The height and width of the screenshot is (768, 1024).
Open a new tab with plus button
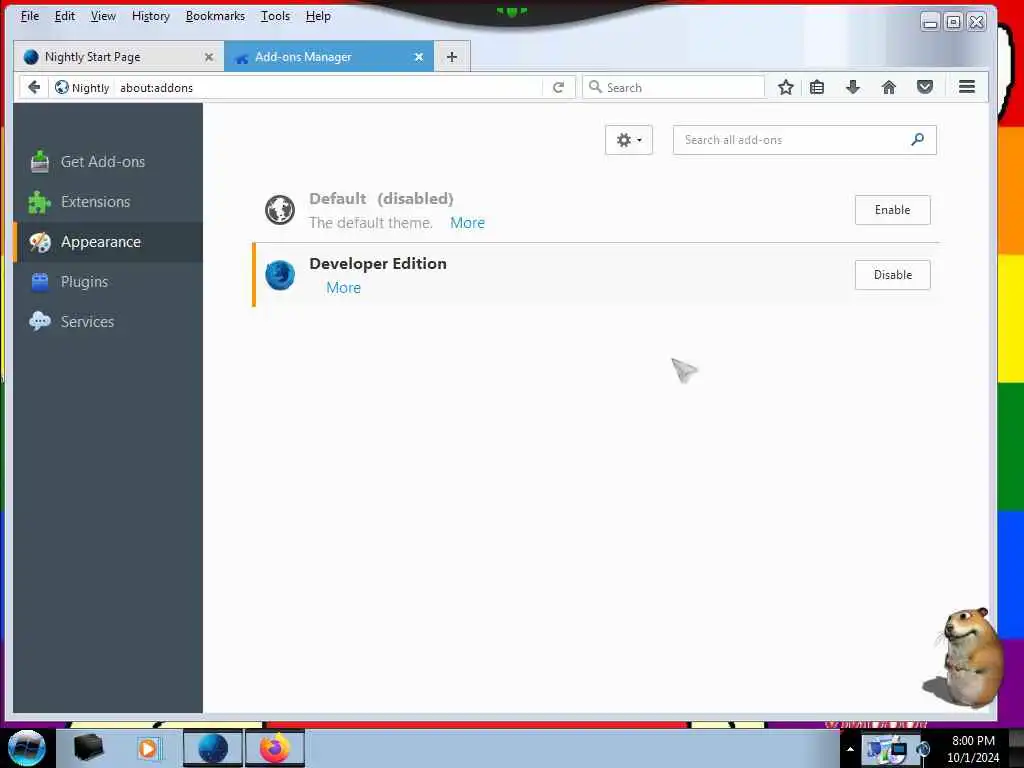[x=451, y=57]
